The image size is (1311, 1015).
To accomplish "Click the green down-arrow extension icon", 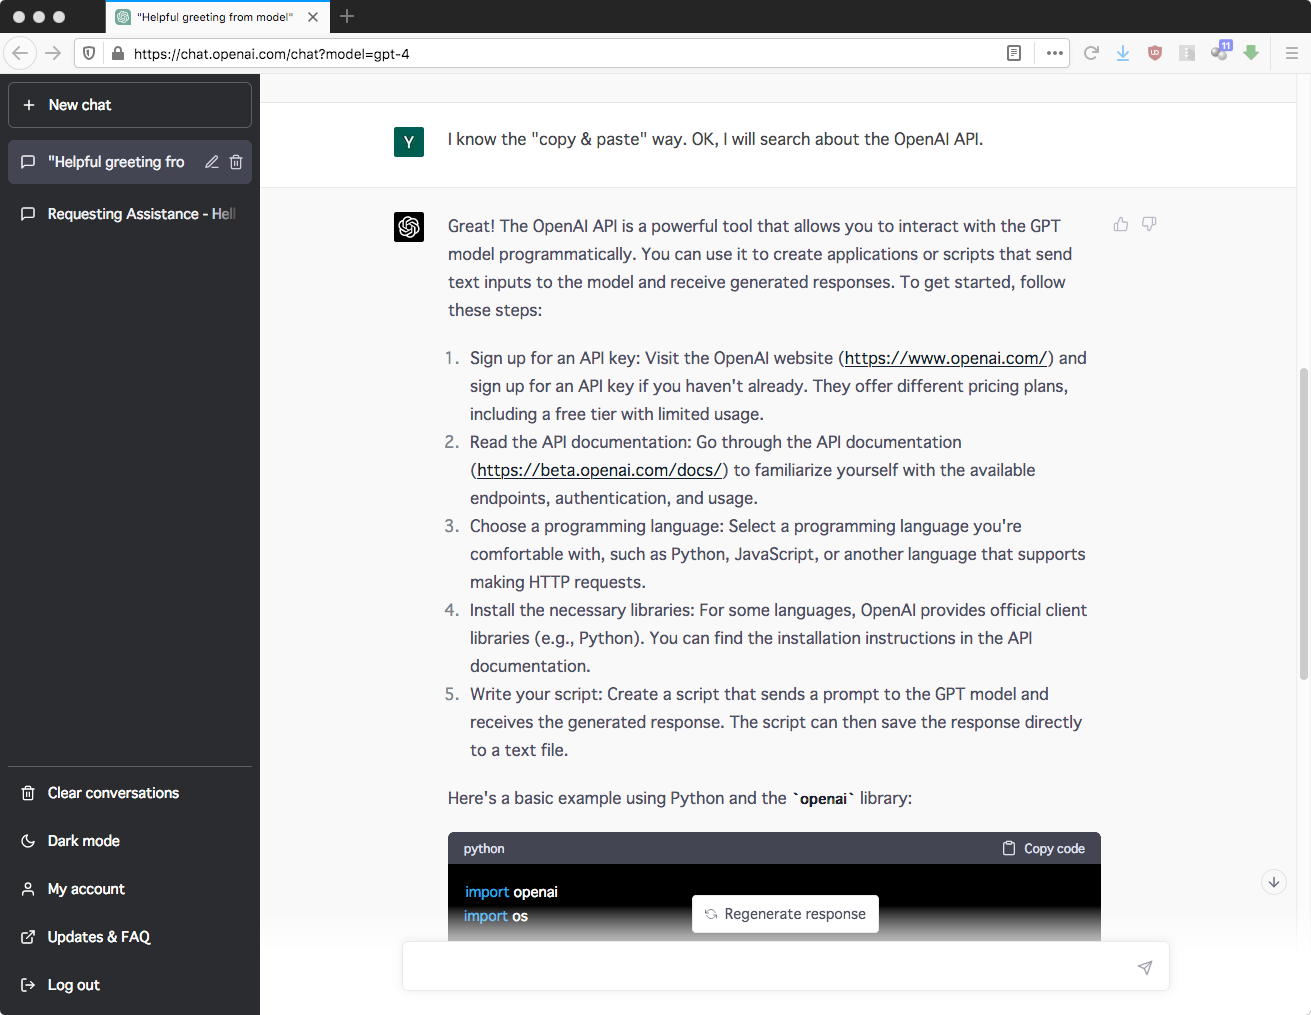I will (1251, 53).
